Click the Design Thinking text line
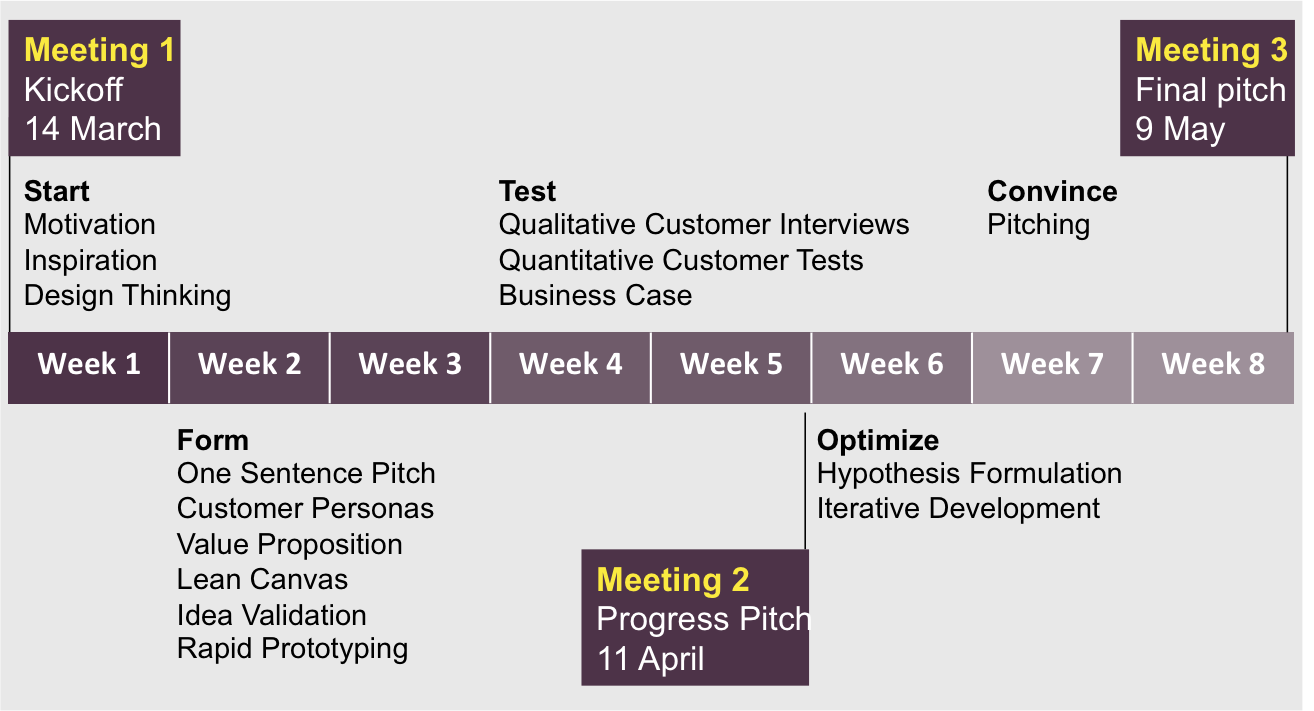The image size is (1314, 711). click(127, 296)
